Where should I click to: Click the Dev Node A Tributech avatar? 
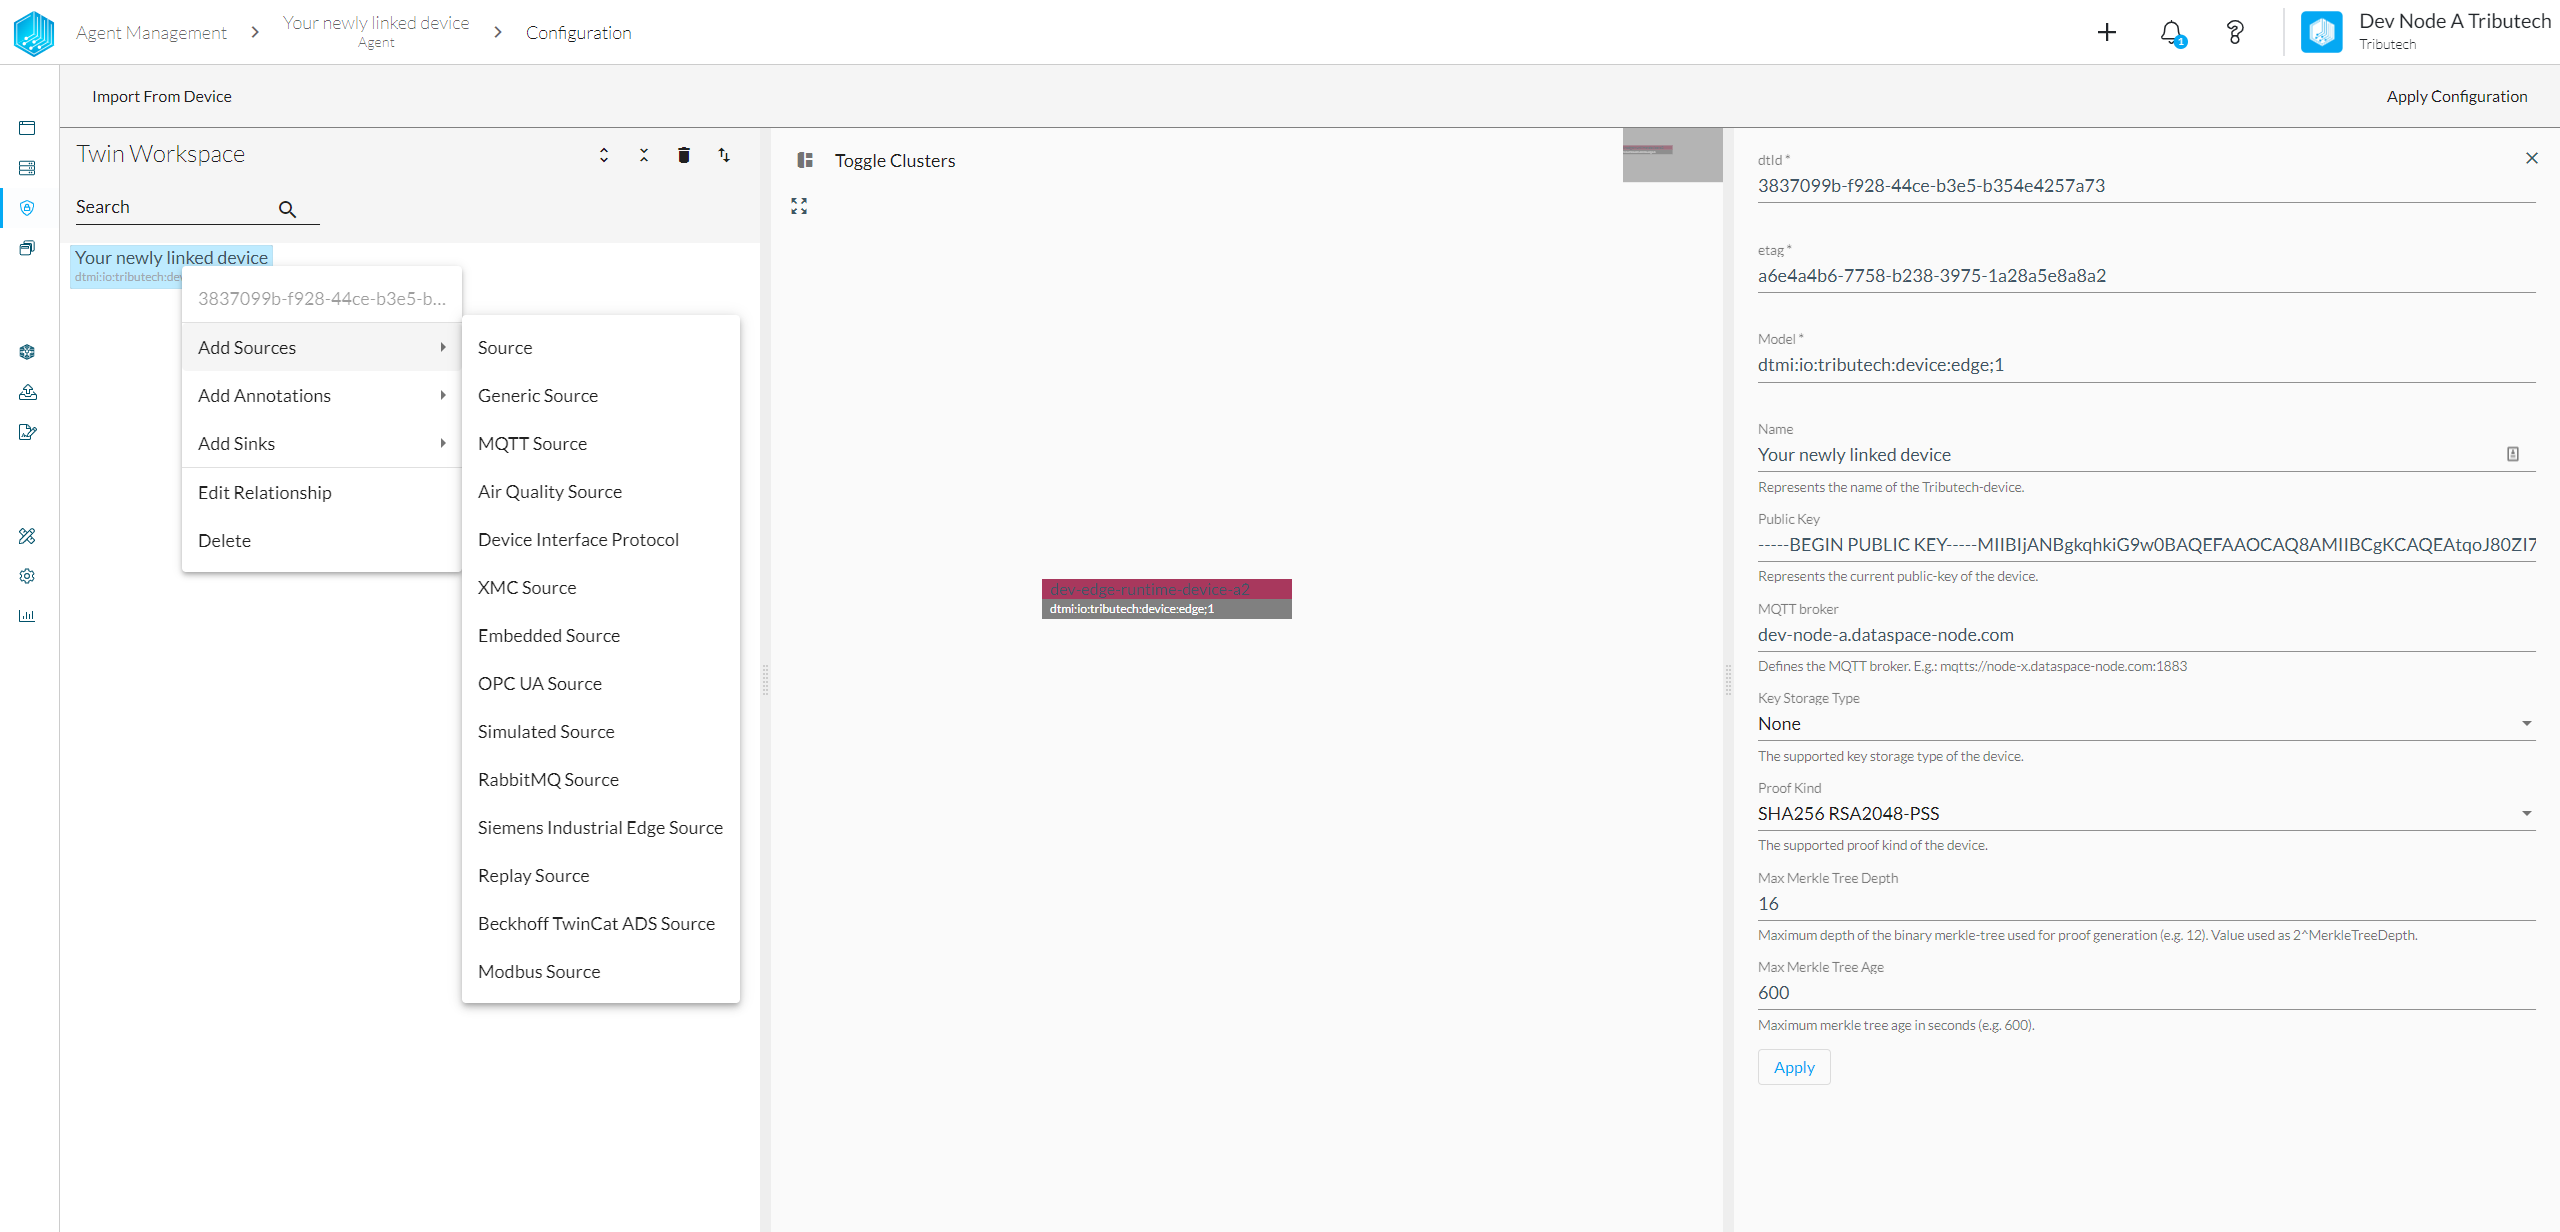click(2321, 32)
